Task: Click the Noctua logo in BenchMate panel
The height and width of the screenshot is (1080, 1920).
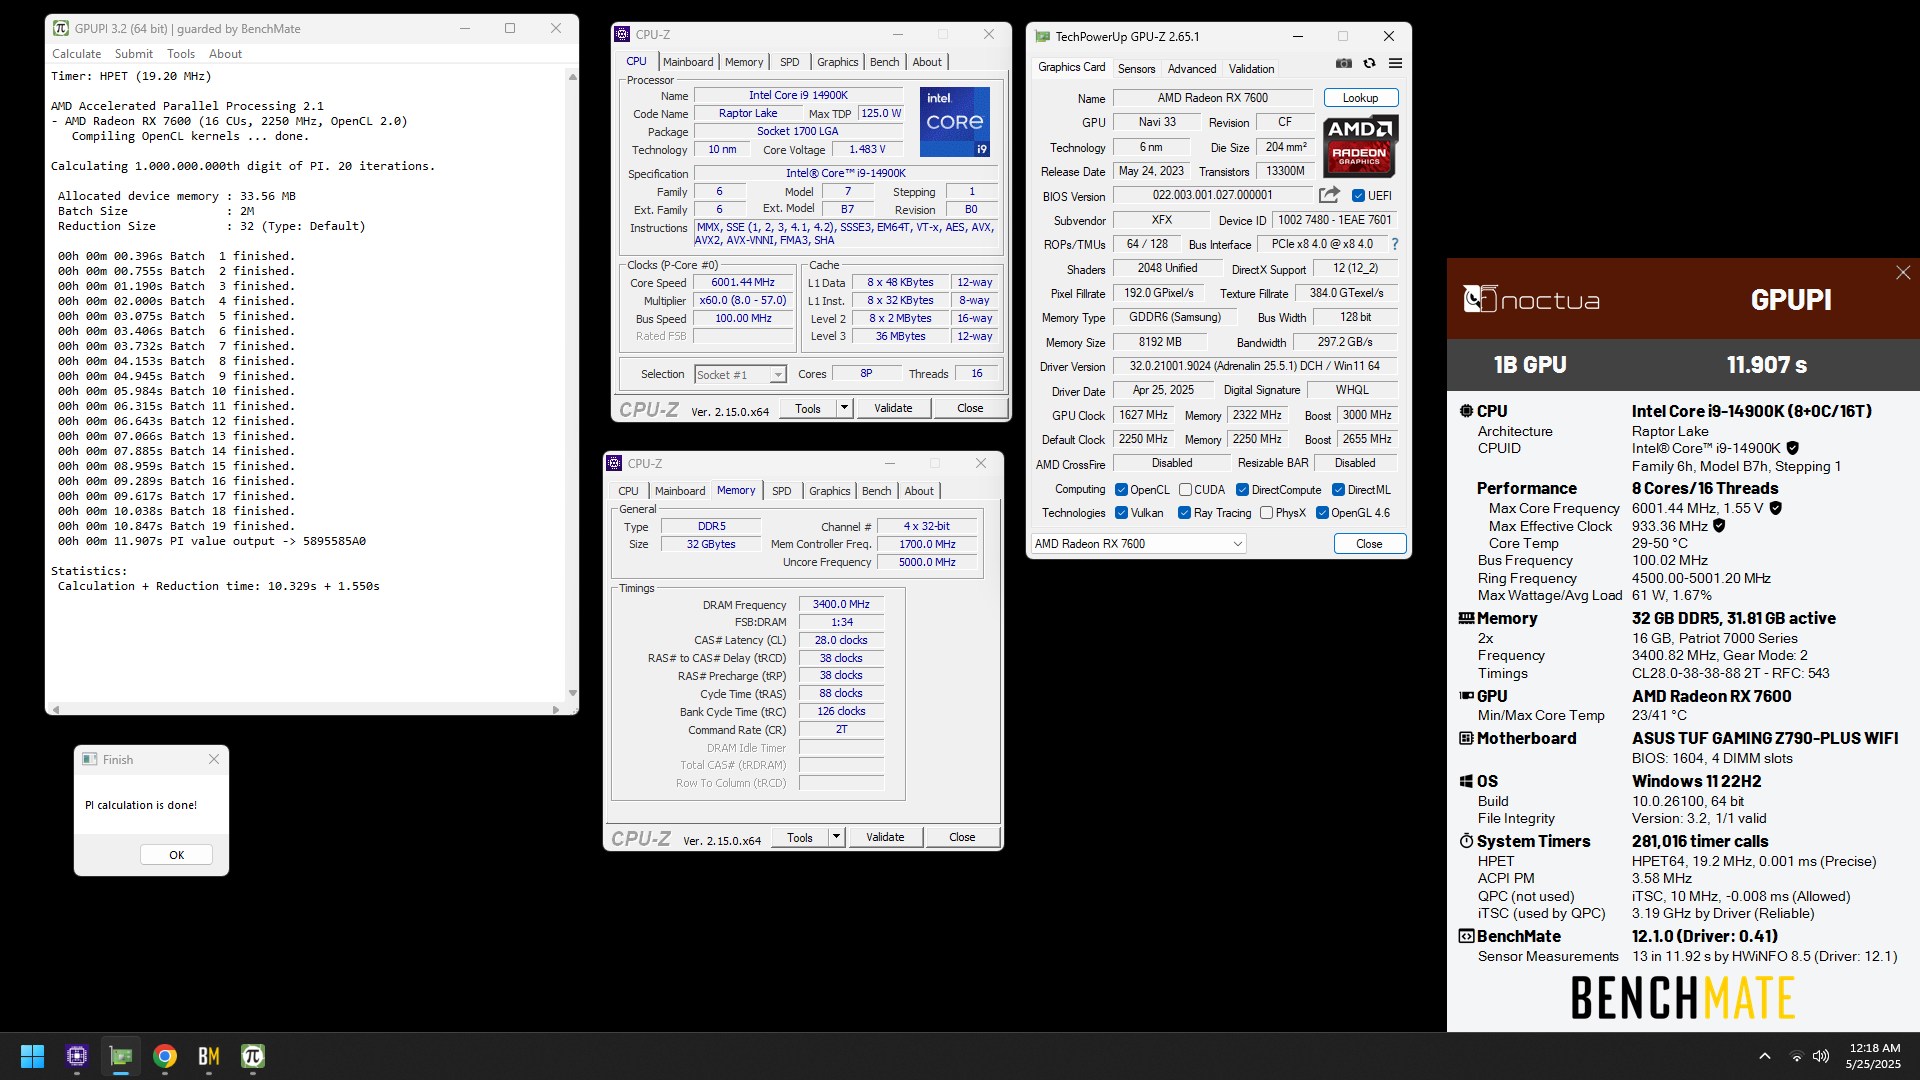Action: tap(1531, 299)
